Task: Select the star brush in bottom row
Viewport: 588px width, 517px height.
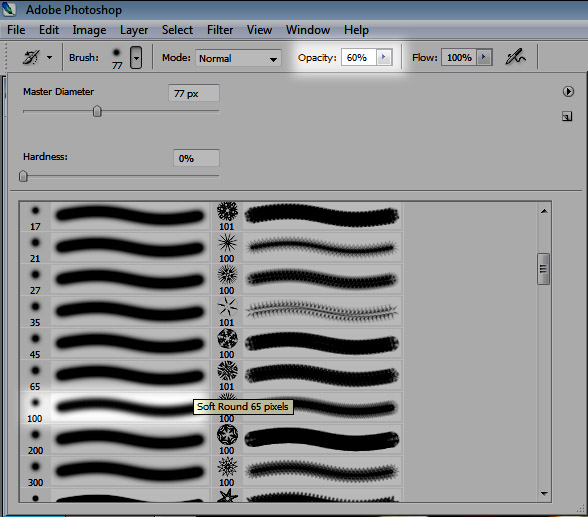Action: [x=227, y=495]
